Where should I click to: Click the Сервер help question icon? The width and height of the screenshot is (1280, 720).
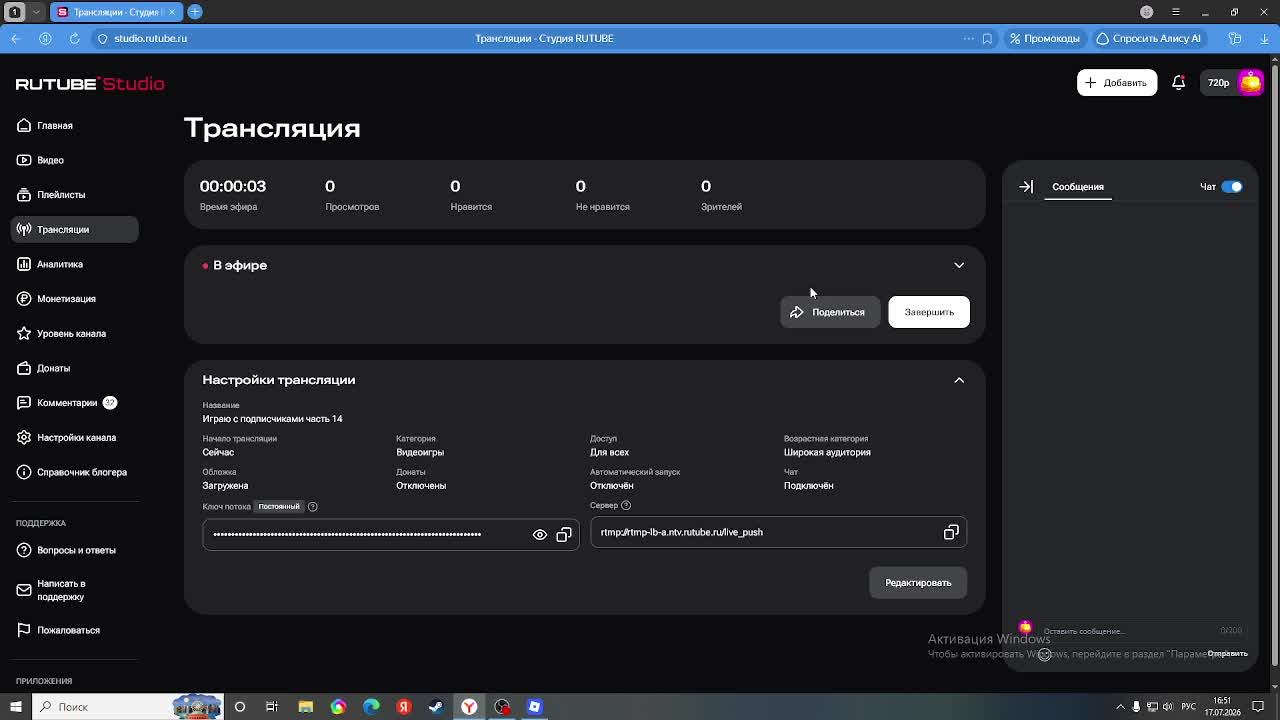(626, 505)
